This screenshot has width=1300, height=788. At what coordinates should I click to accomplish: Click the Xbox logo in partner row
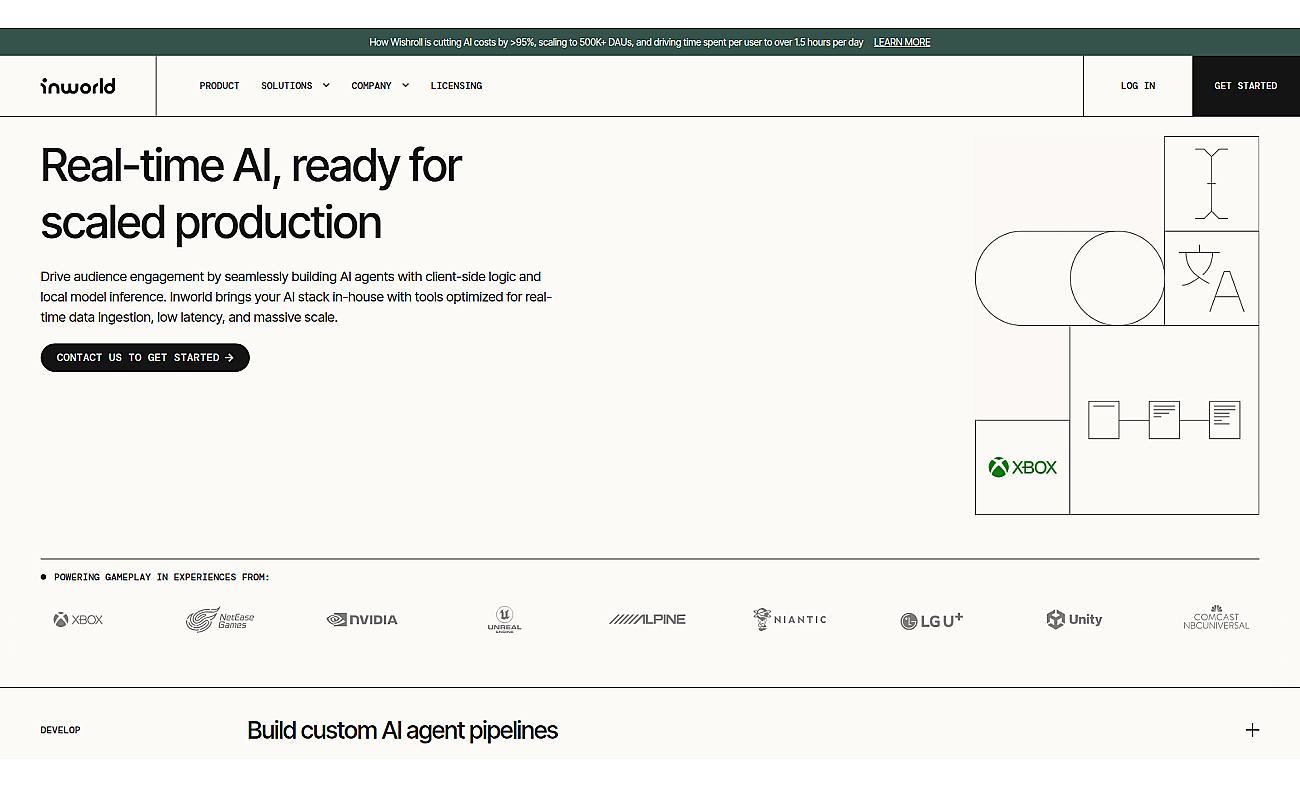[x=78, y=620]
